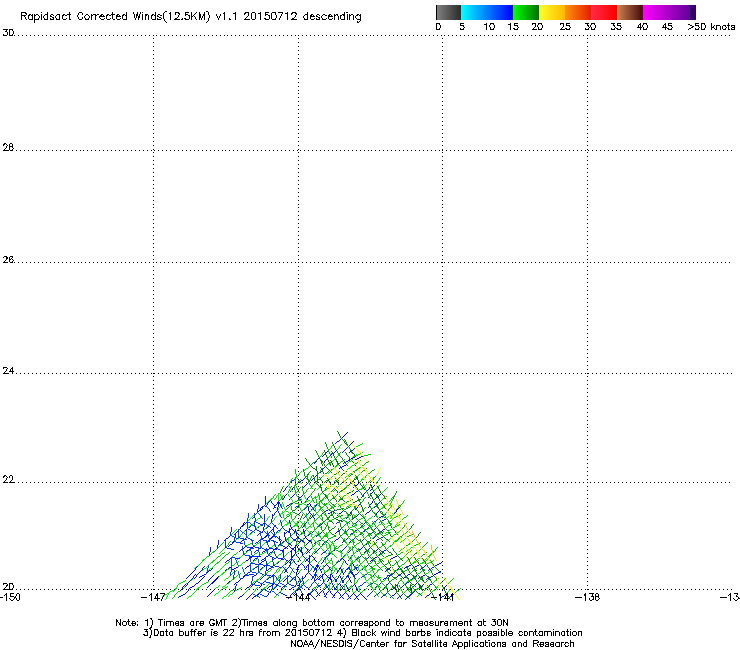Click latitude label '24' on the left axis
Screen dimensions: 740x650
[x=8, y=371]
